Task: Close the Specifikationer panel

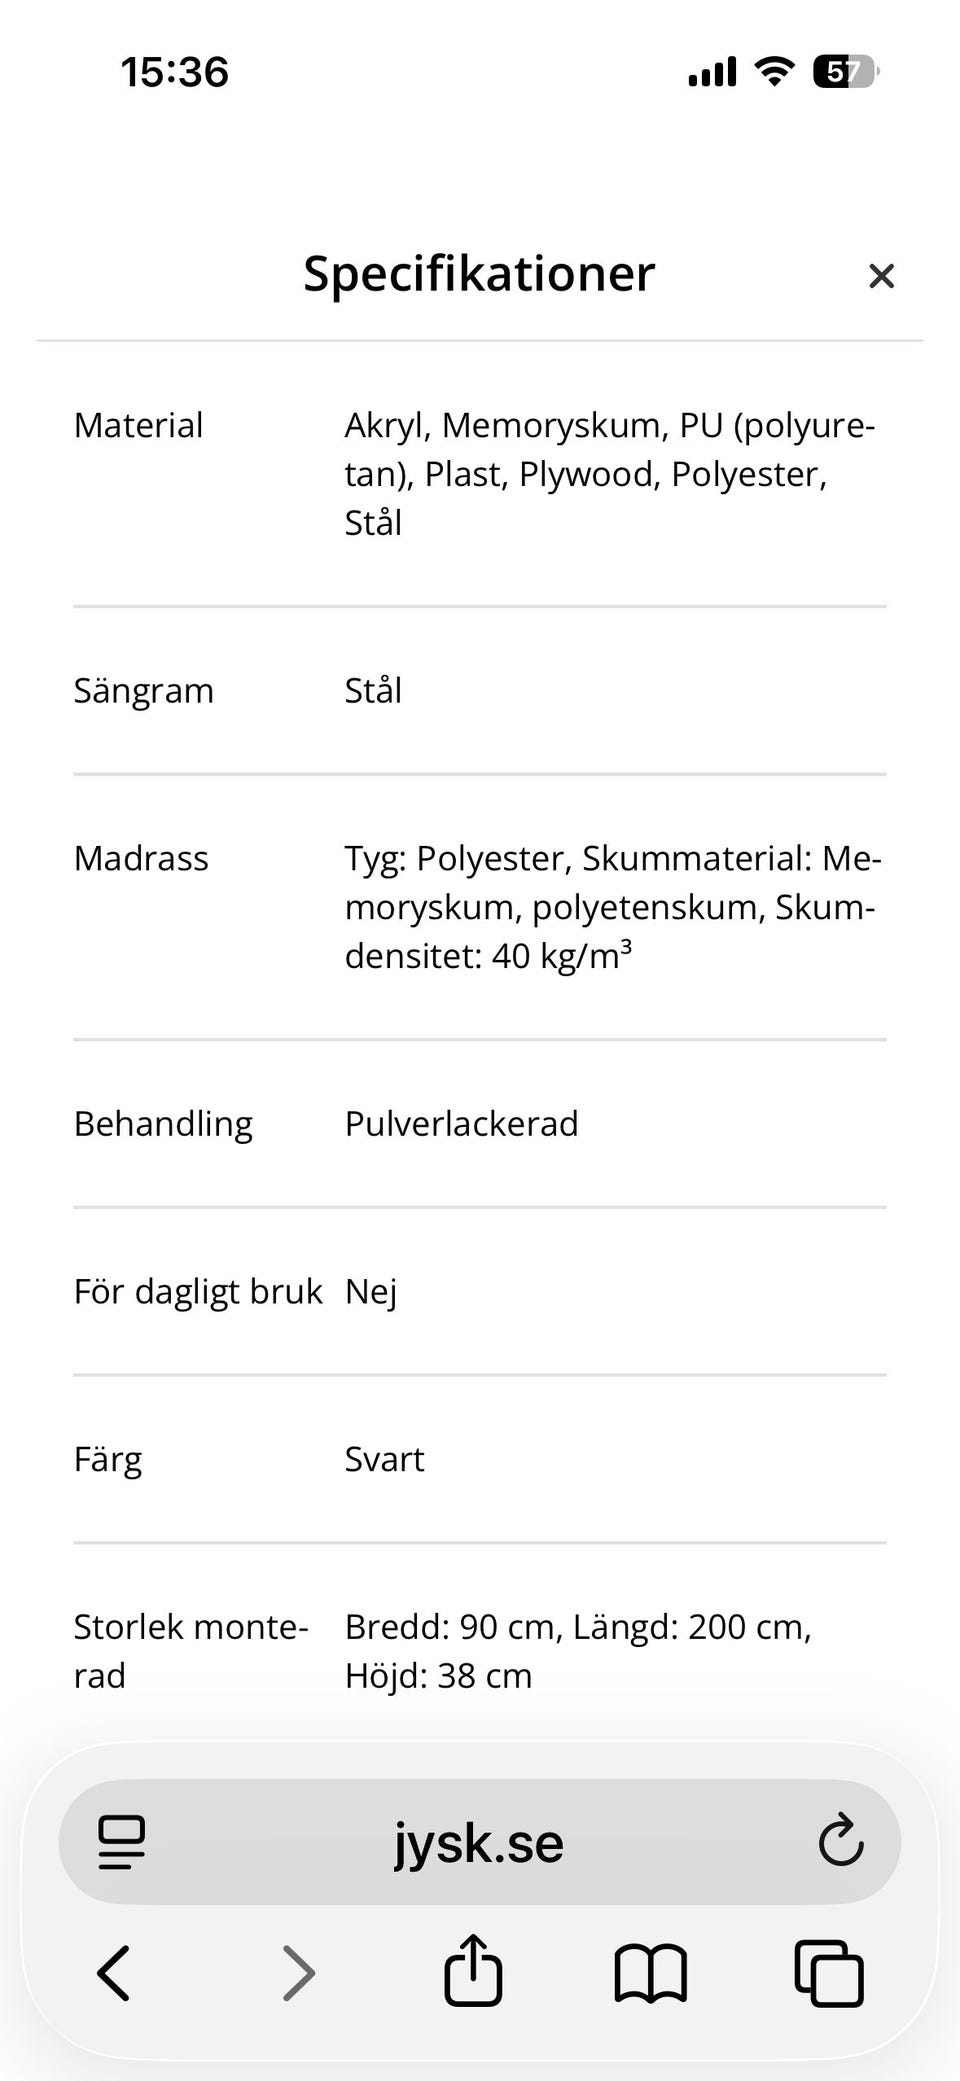Action: pos(881,276)
